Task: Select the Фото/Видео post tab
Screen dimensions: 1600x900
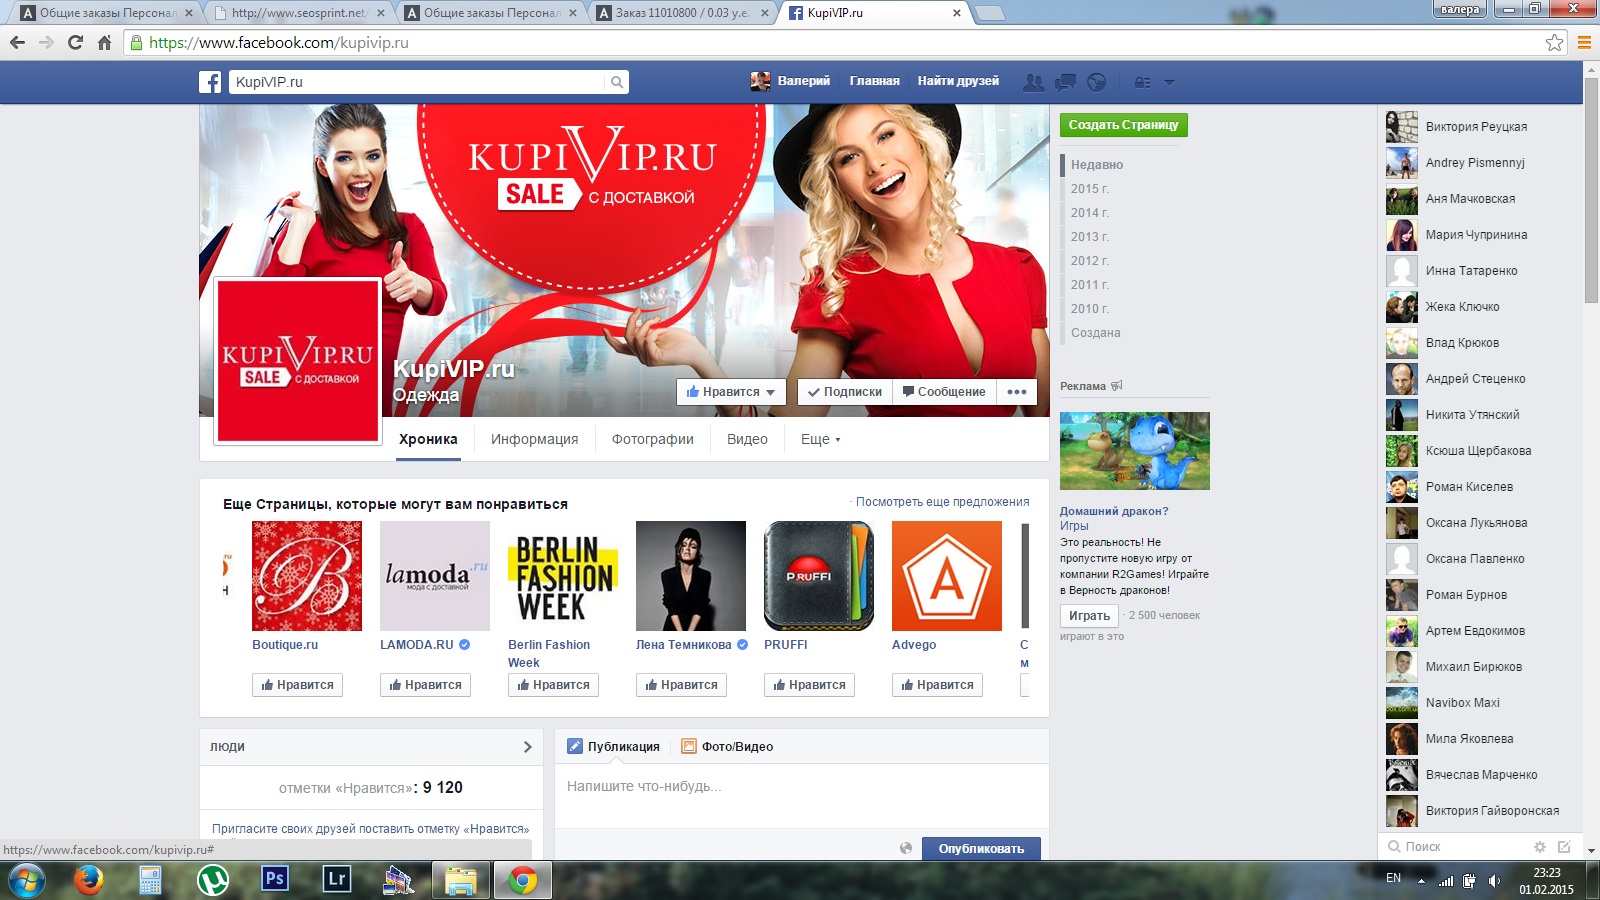Action: [727, 747]
